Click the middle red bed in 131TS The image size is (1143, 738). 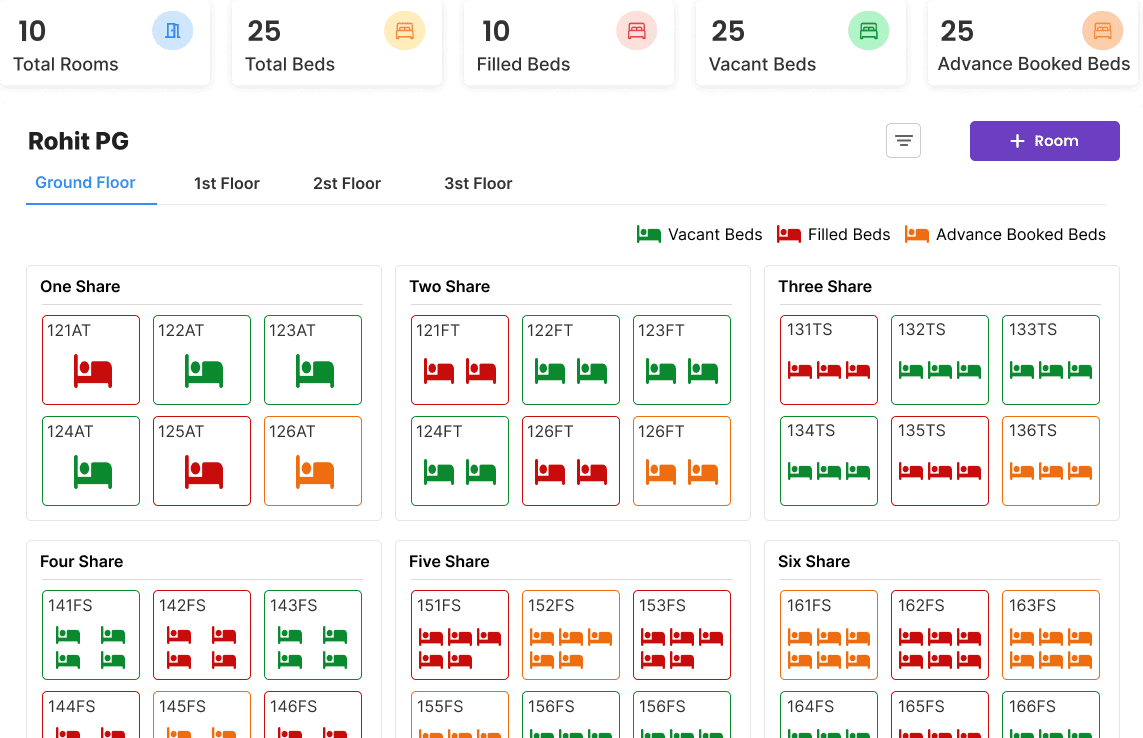coord(829,370)
